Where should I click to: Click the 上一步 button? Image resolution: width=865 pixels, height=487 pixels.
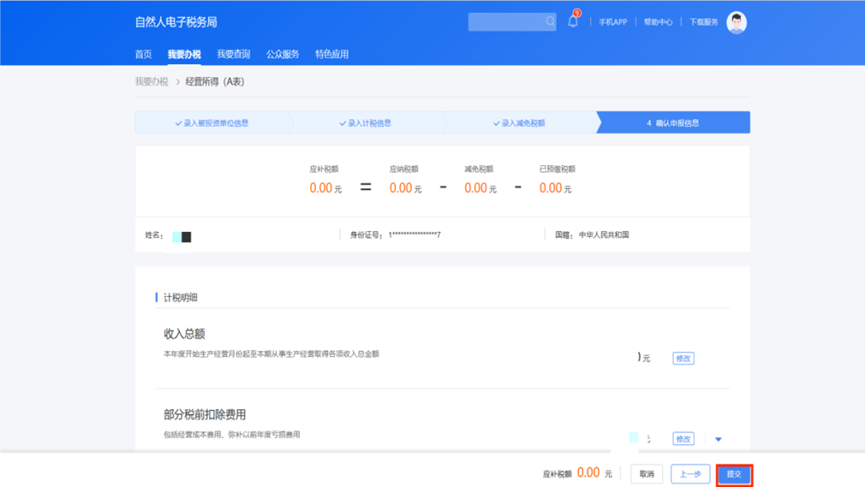689,474
